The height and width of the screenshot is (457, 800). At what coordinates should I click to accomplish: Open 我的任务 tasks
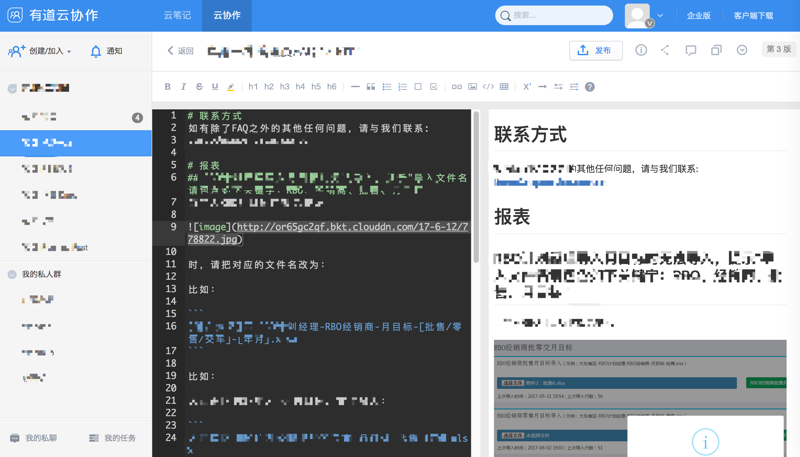[112, 438]
